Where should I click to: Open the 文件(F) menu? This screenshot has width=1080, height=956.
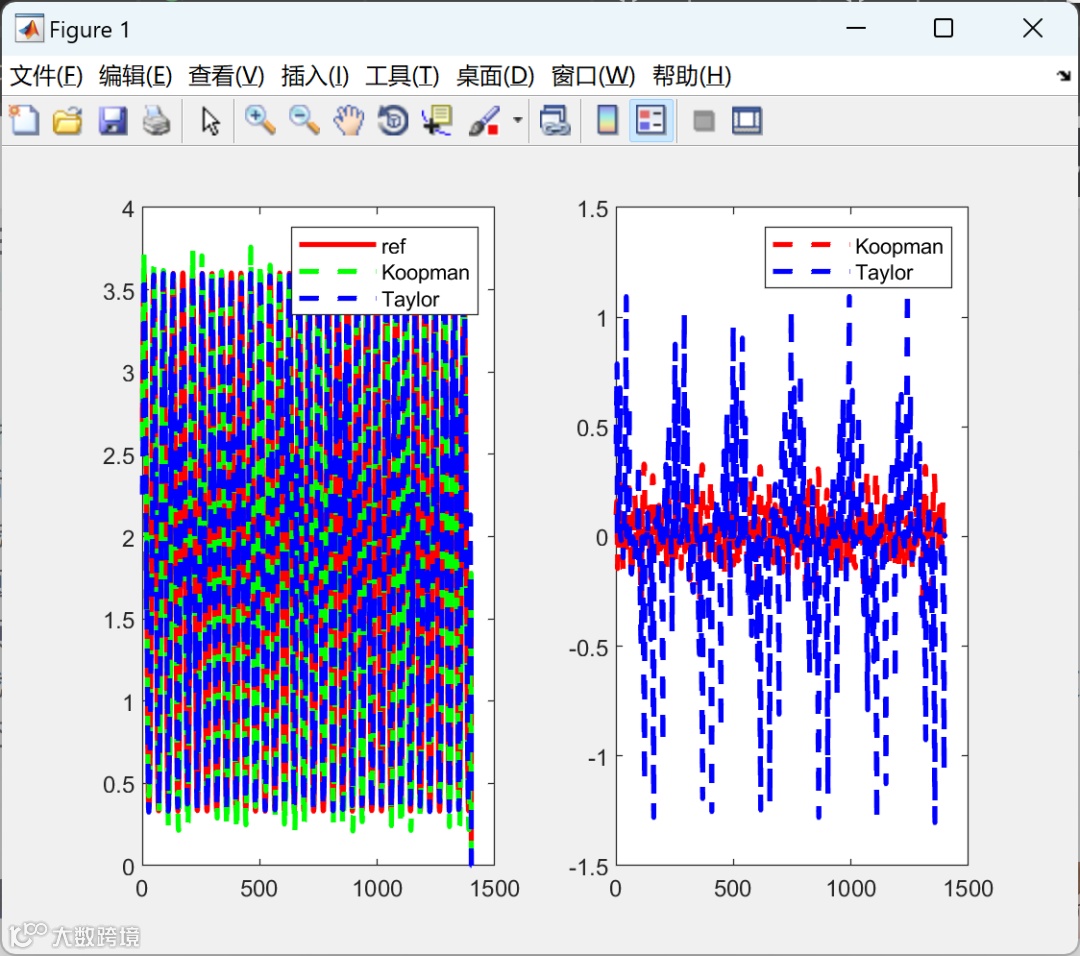point(46,76)
